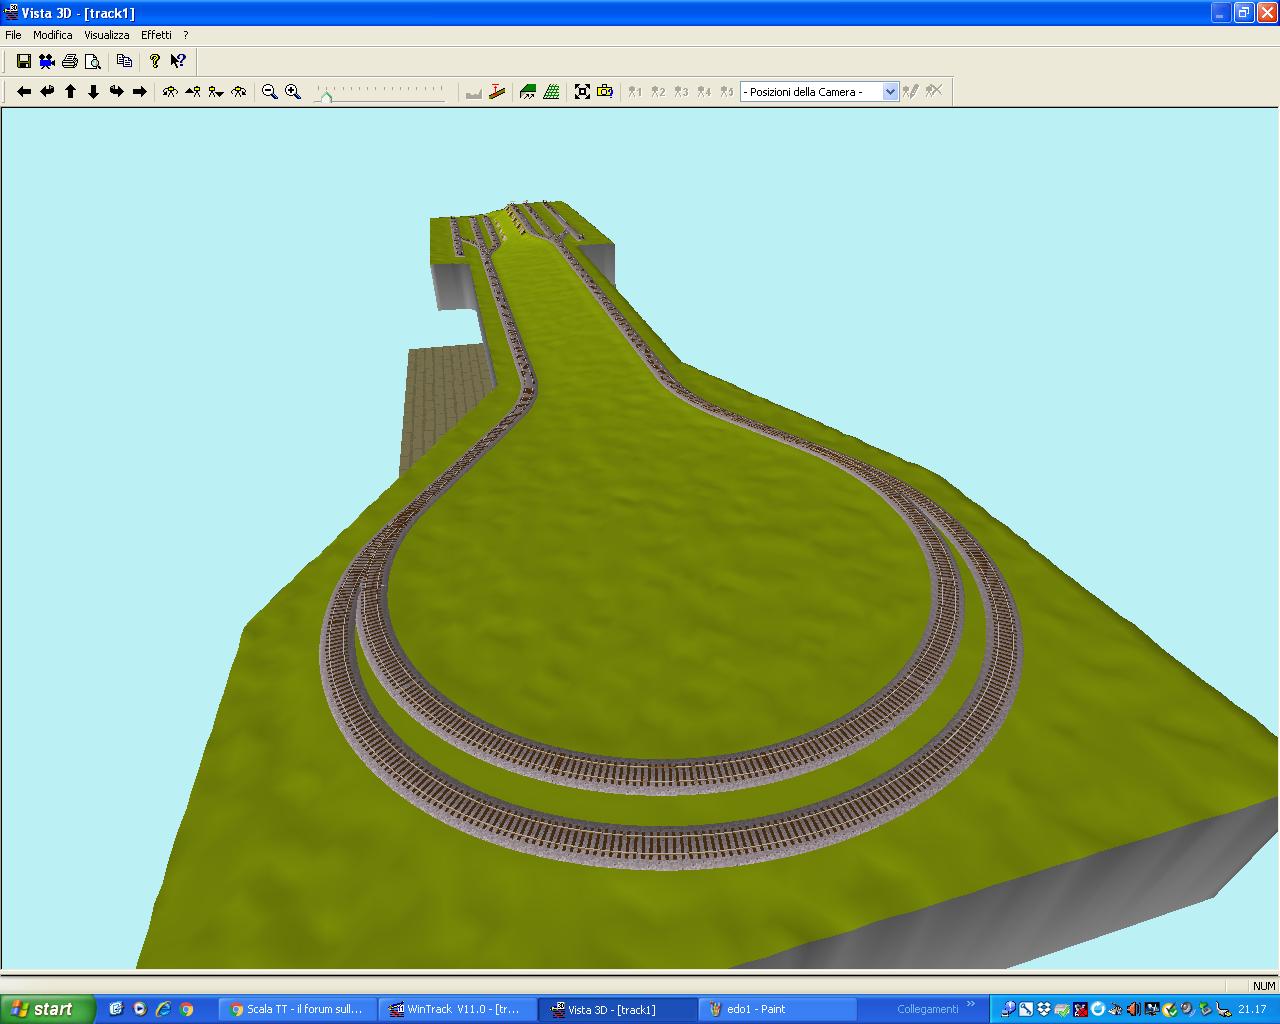
Task: Open the Visualizza menu
Action: (x=107, y=35)
